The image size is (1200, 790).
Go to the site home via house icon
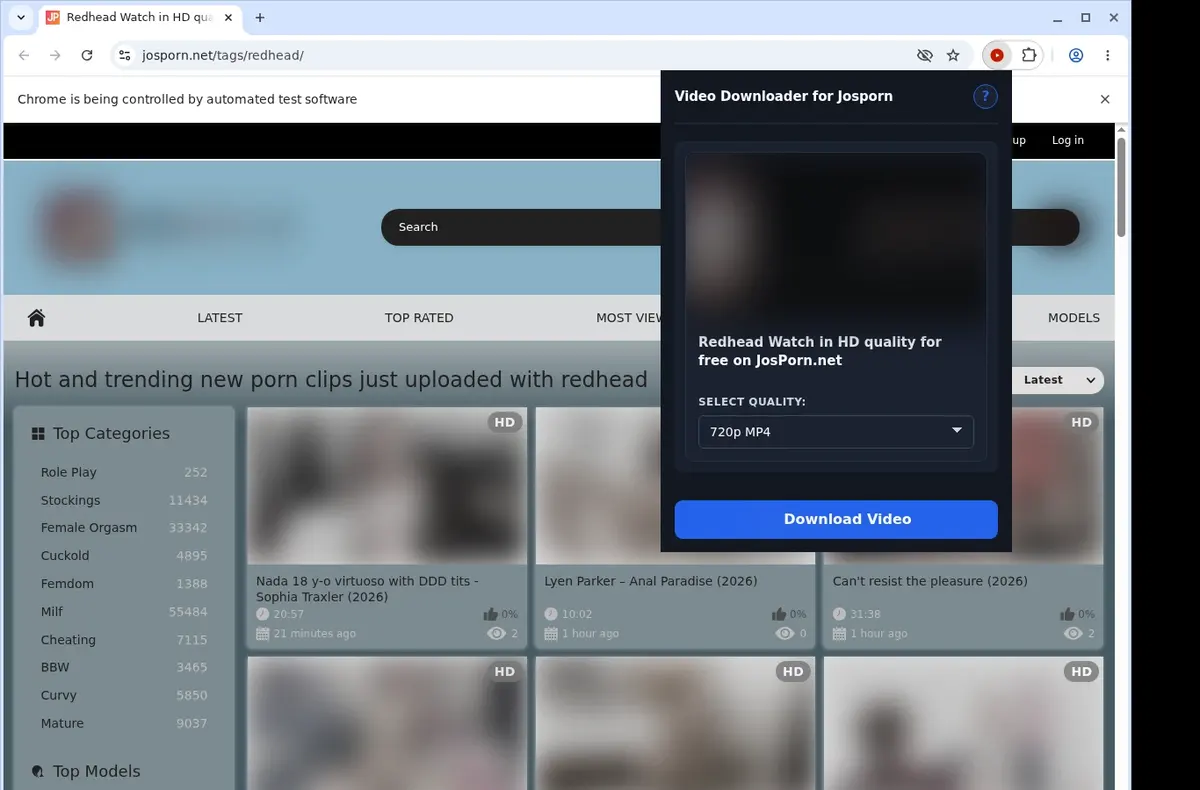37,318
